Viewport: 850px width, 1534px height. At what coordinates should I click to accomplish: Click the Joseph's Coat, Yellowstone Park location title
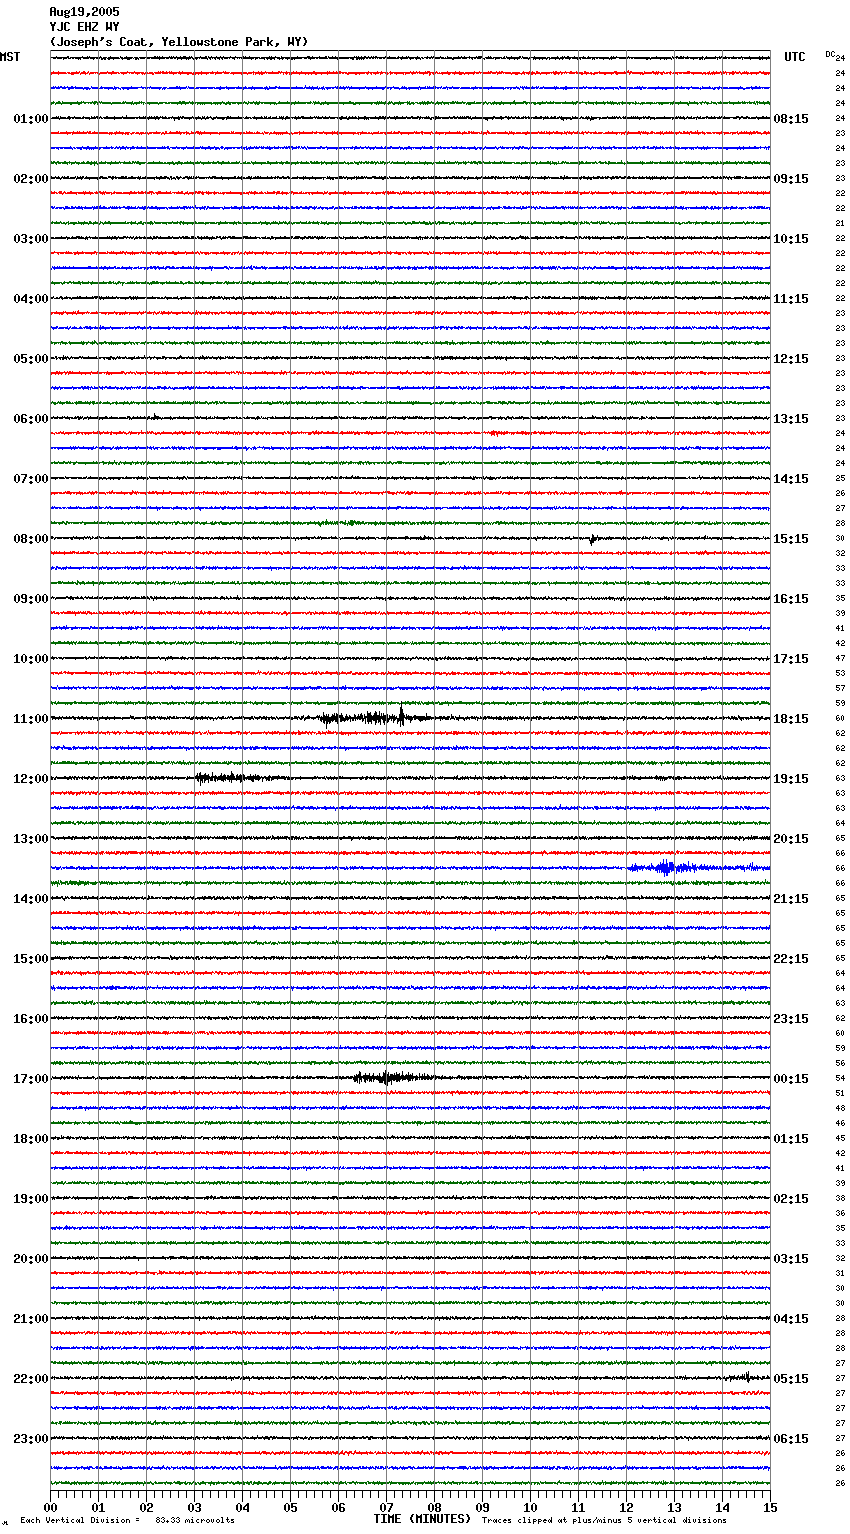(179, 42)
